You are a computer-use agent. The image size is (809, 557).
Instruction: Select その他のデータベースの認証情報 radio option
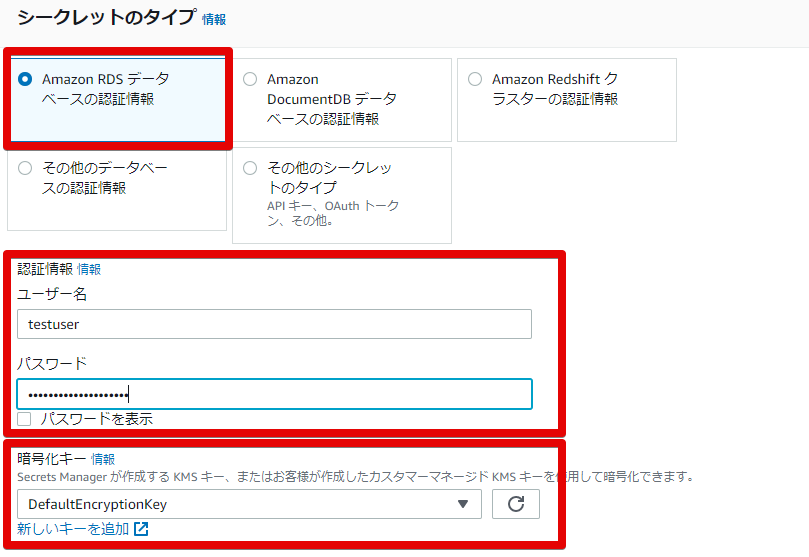point(25,168)
